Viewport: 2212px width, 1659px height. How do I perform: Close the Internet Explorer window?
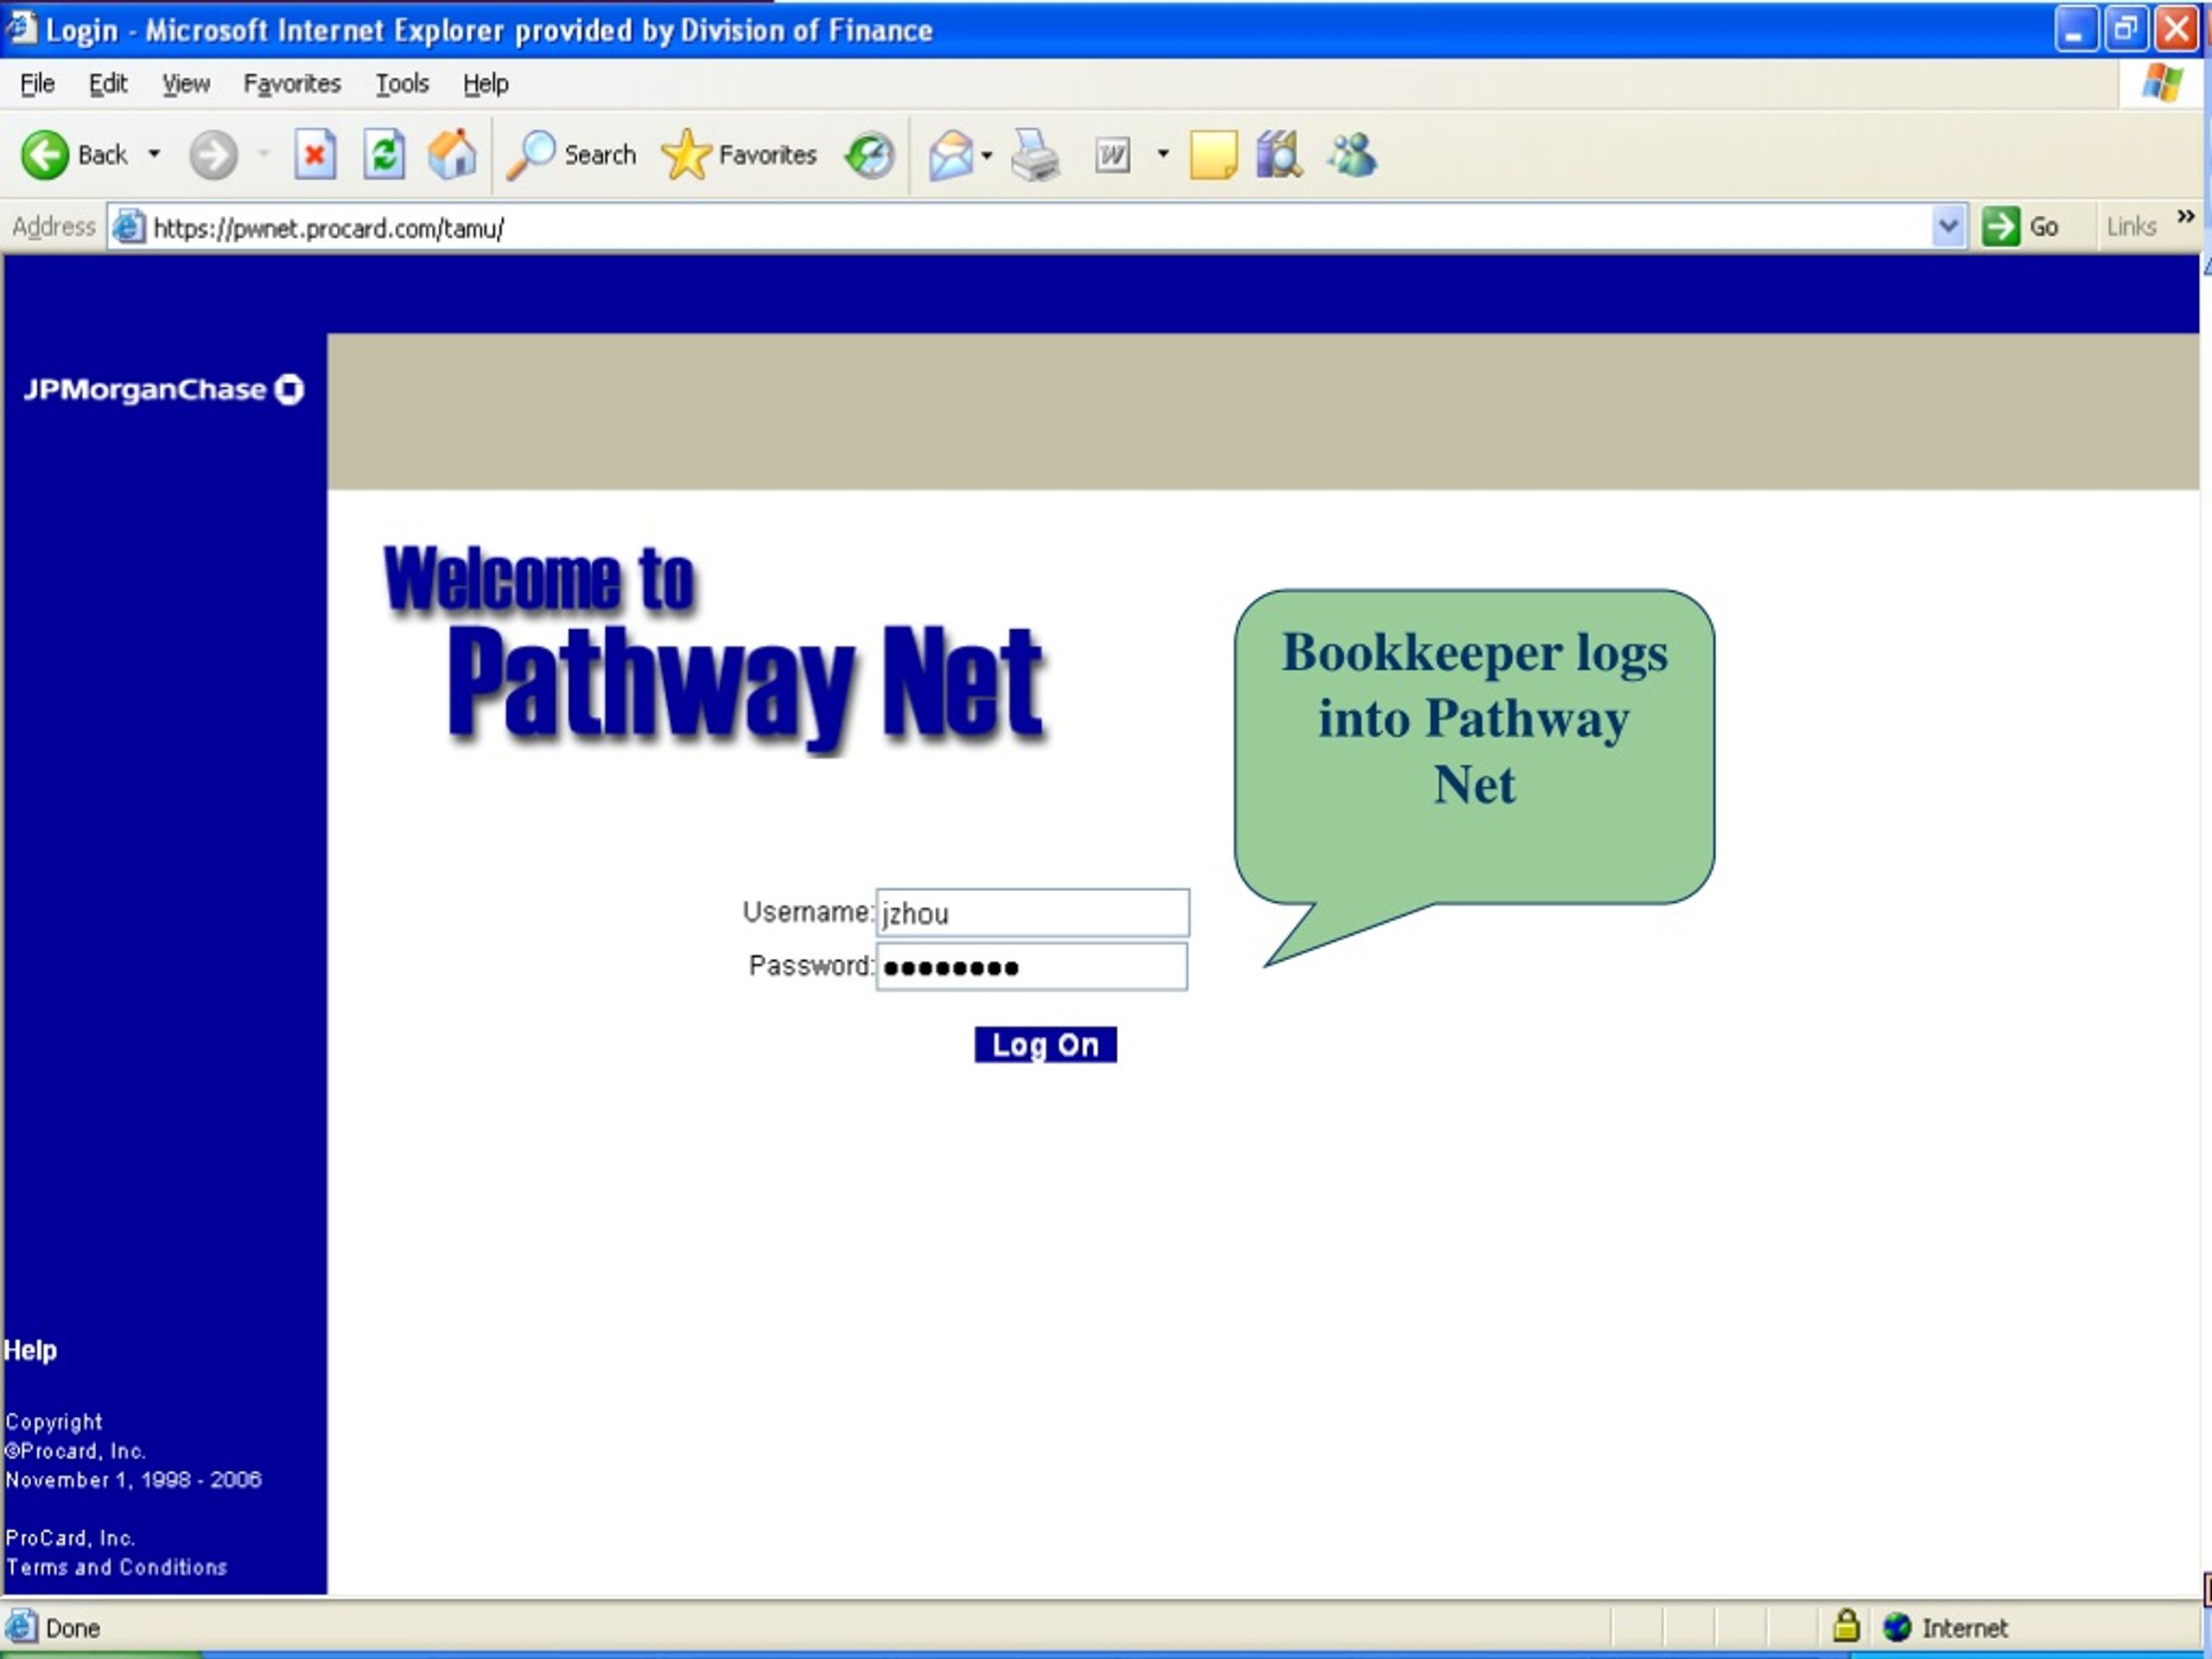tap(2175, 29)
